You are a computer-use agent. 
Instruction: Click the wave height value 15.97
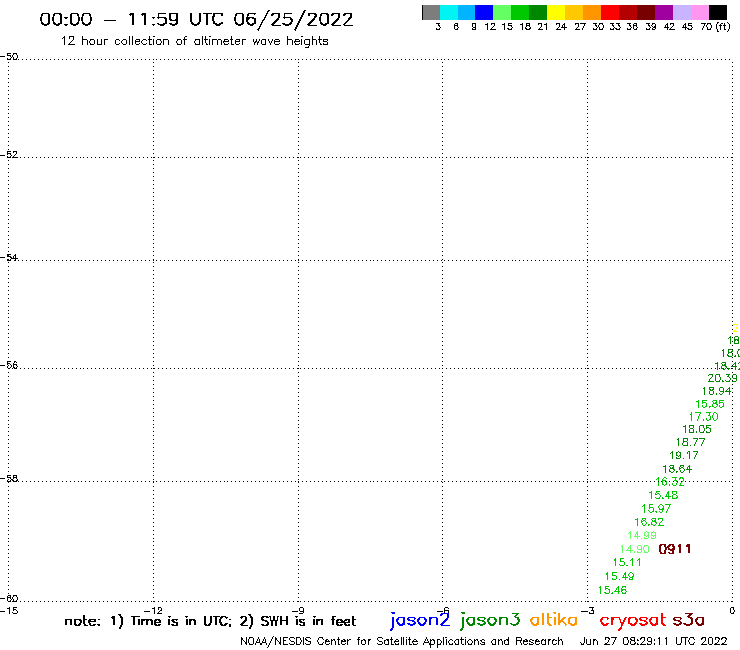(x=656, y=509)
